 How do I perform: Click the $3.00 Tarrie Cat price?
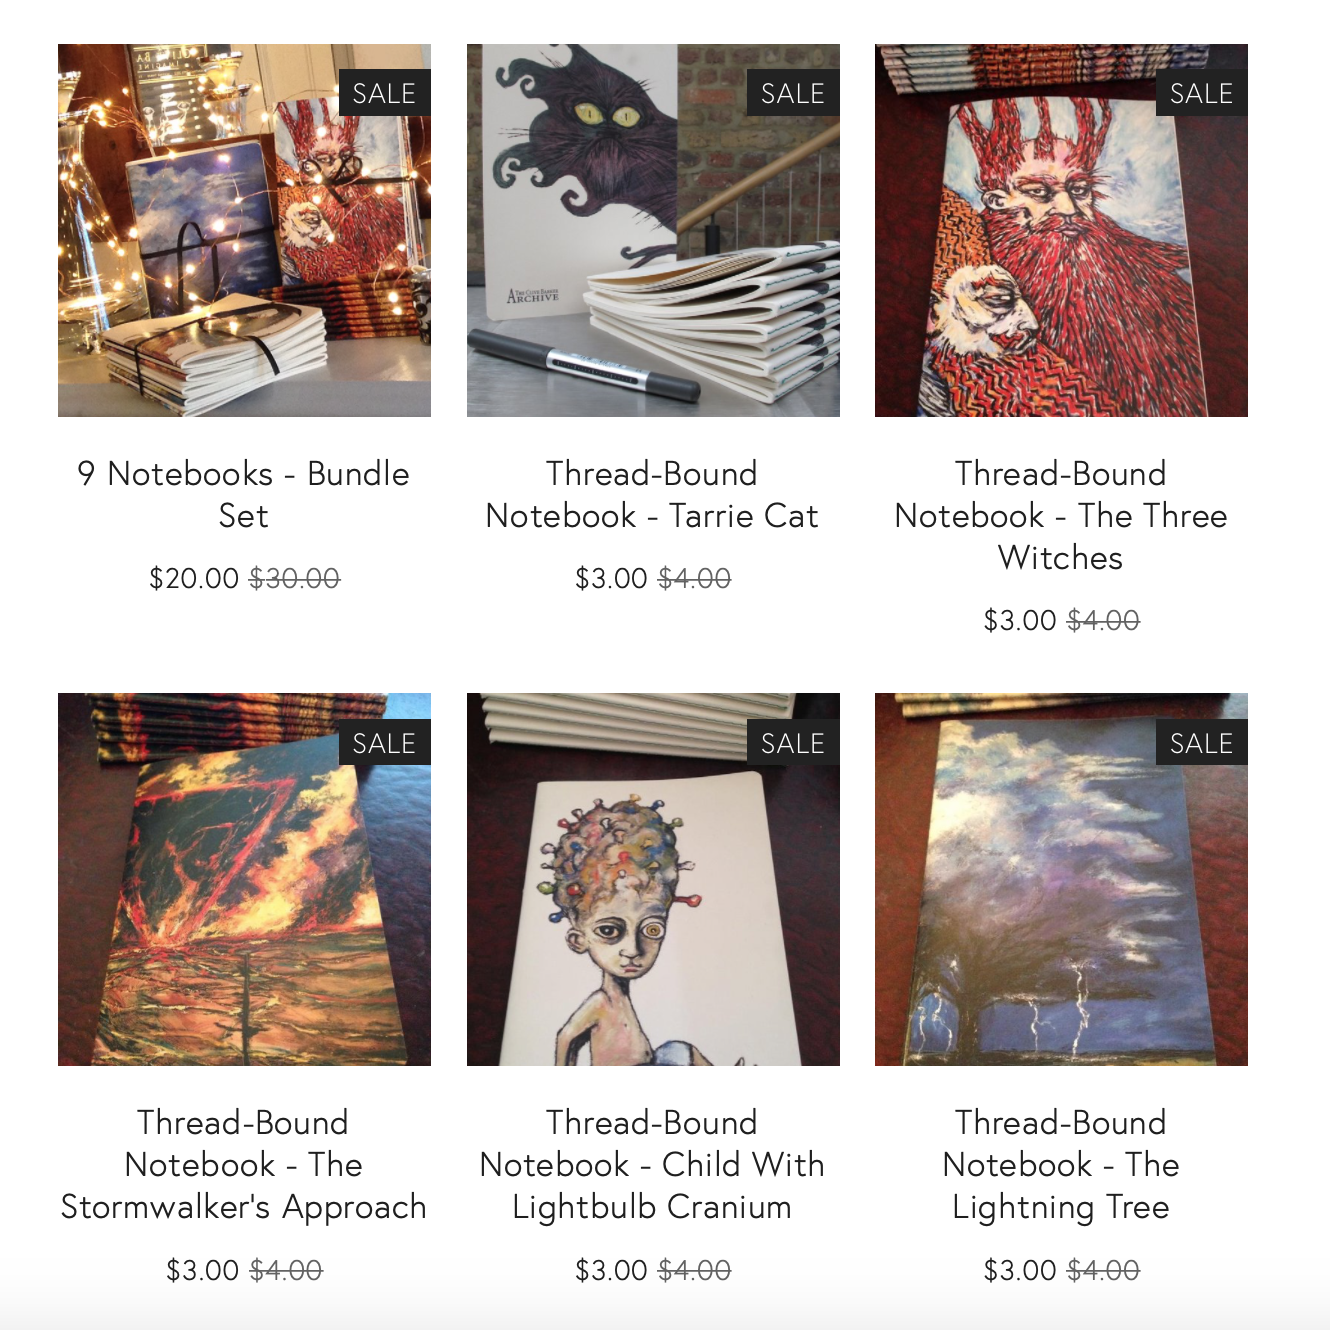tap(611, 578)
